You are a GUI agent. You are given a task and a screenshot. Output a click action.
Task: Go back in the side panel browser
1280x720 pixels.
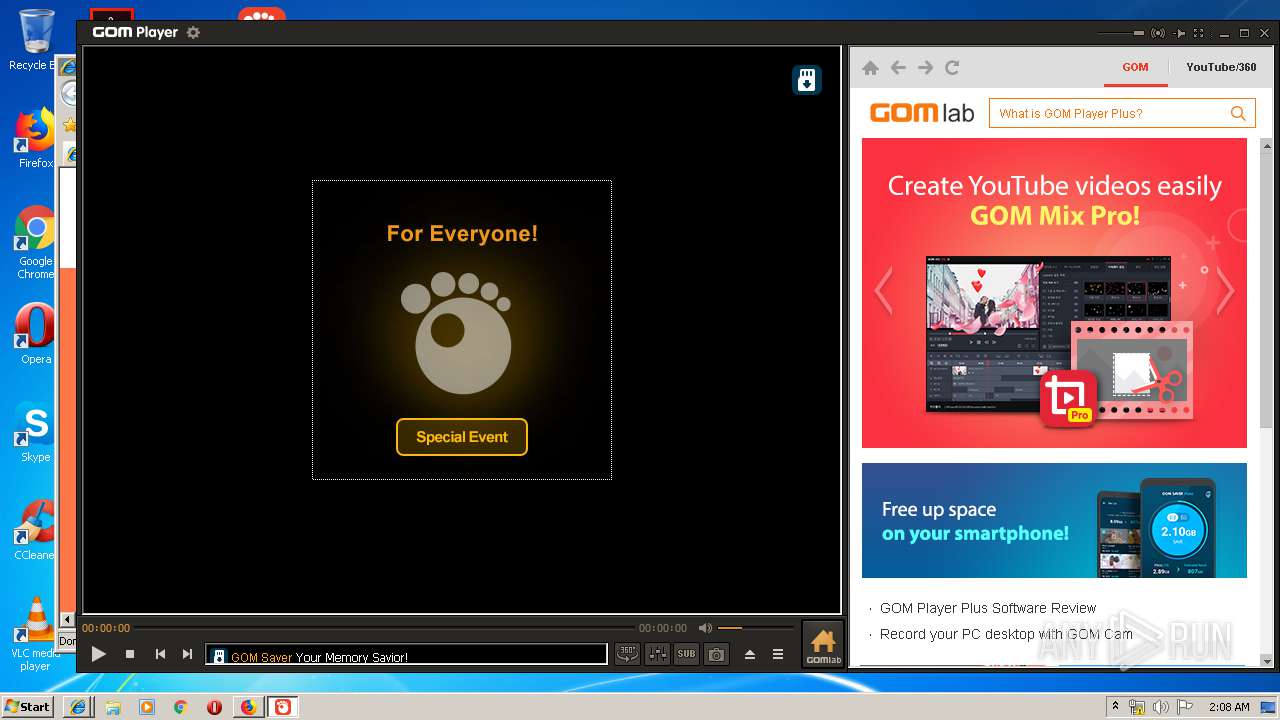pyautogui.click(x=898, y=68)
